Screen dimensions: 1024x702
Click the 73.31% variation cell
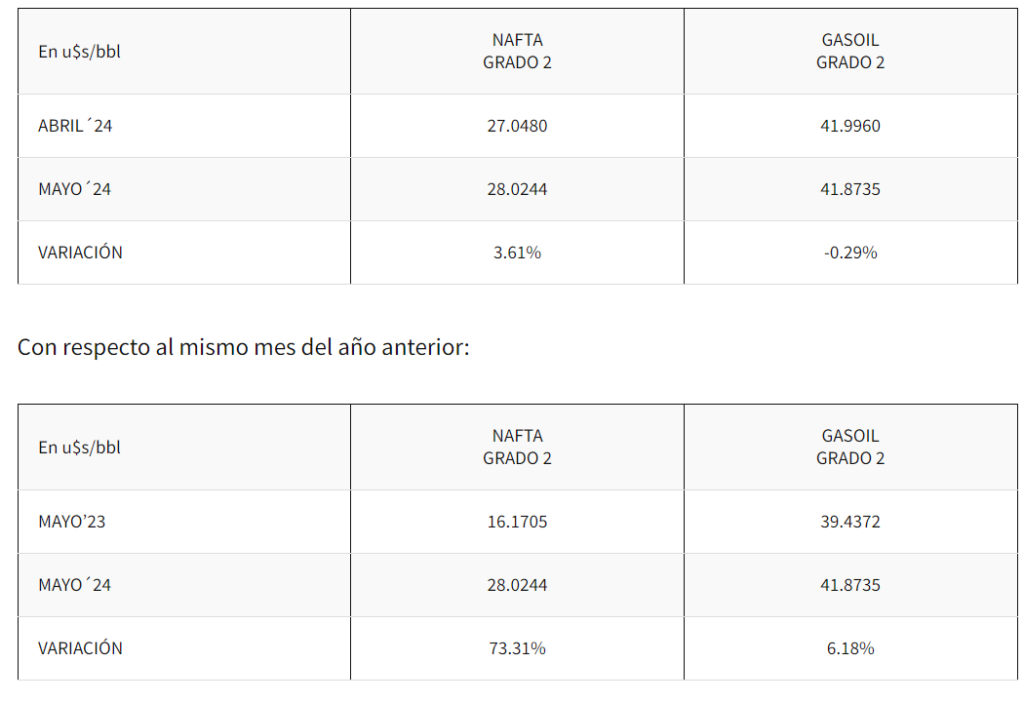point(517,648)
